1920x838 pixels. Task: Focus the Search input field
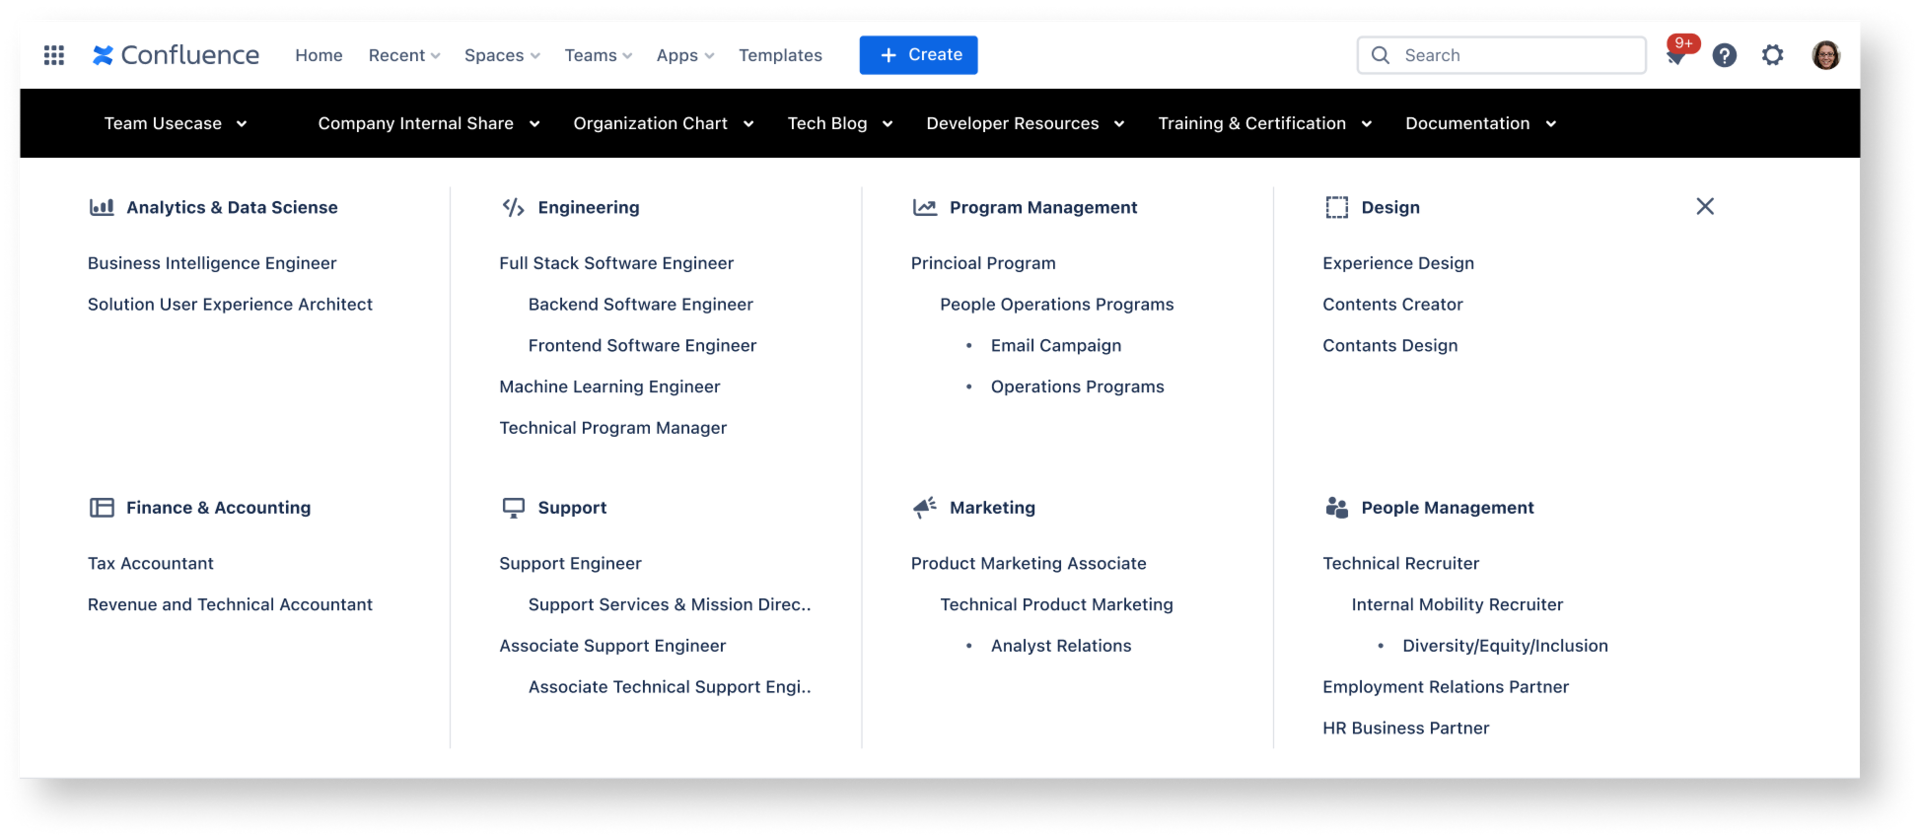pyautogui.click(x=1501, y=55)
